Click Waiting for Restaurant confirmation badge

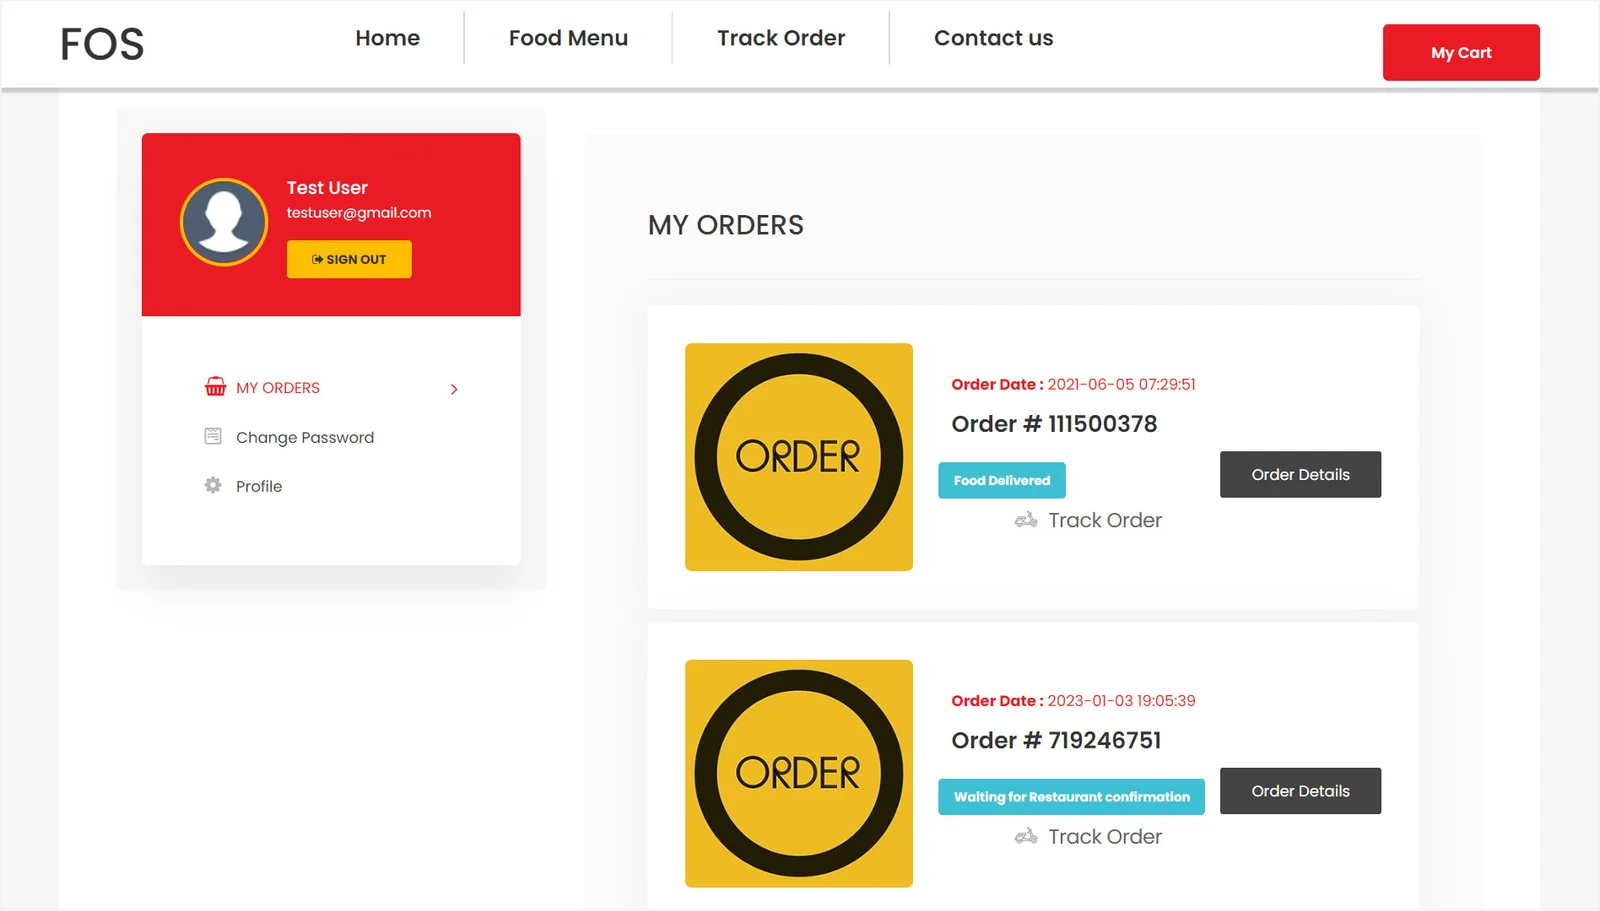coord(1071,797)
